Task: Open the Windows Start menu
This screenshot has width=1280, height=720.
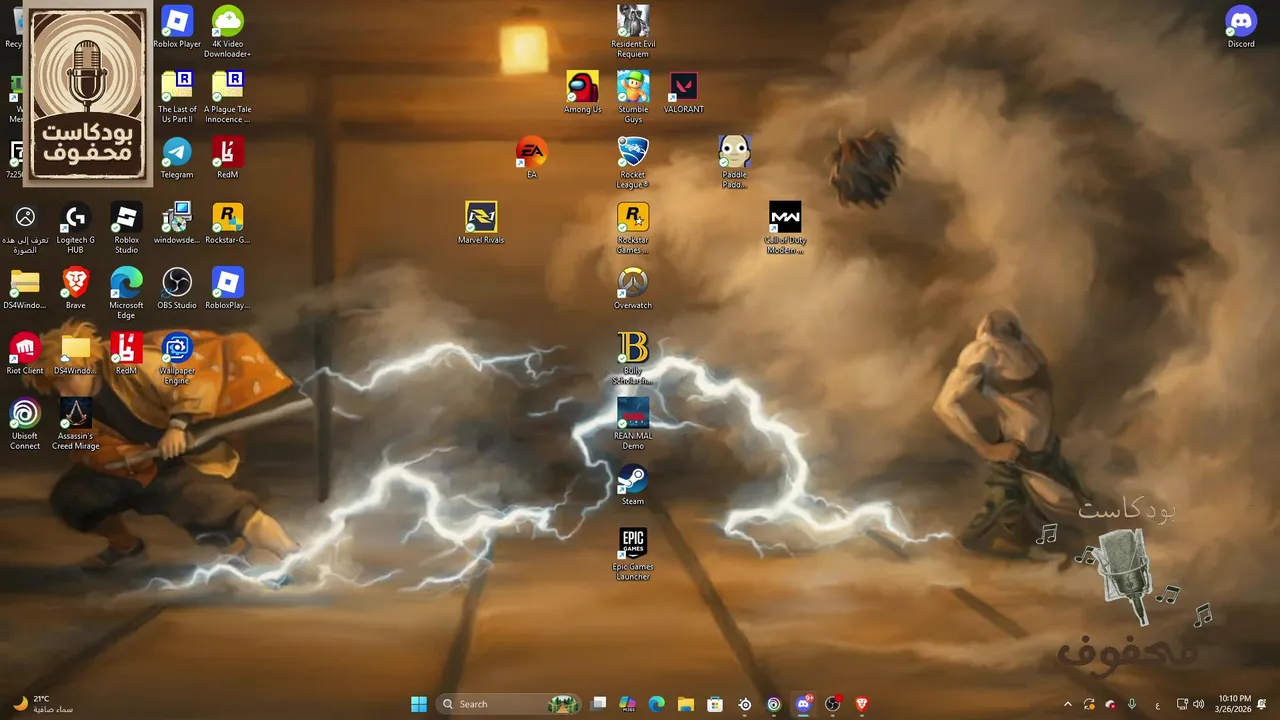Action: (x=419, y=704)
